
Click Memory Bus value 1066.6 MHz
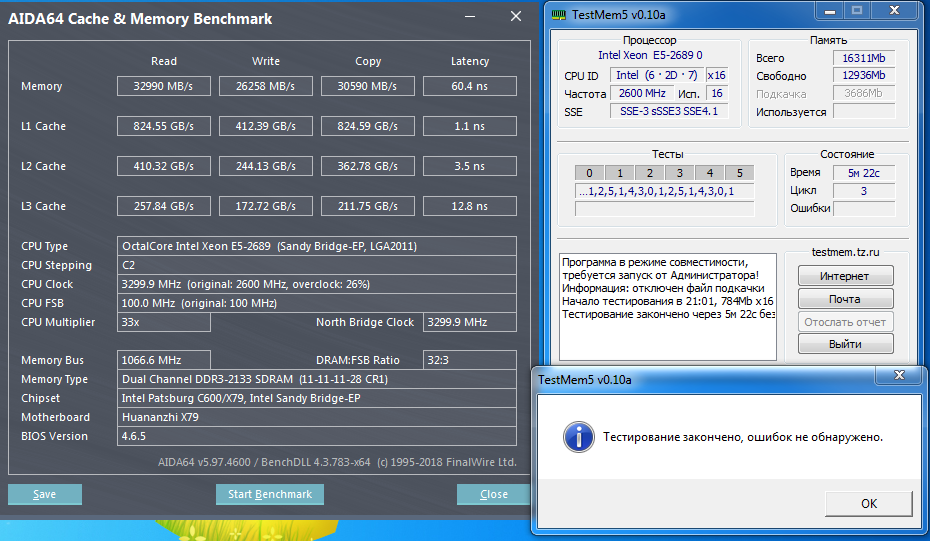(x=164, y=360)
